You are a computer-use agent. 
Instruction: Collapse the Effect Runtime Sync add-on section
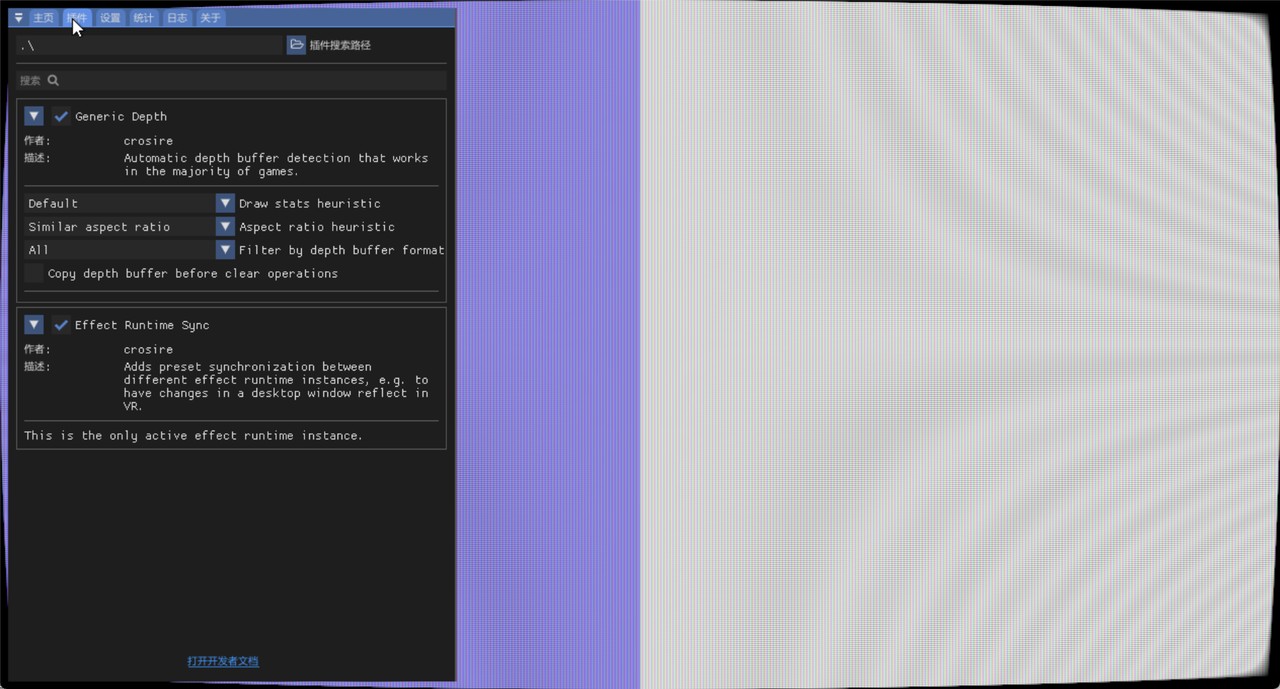34,325
